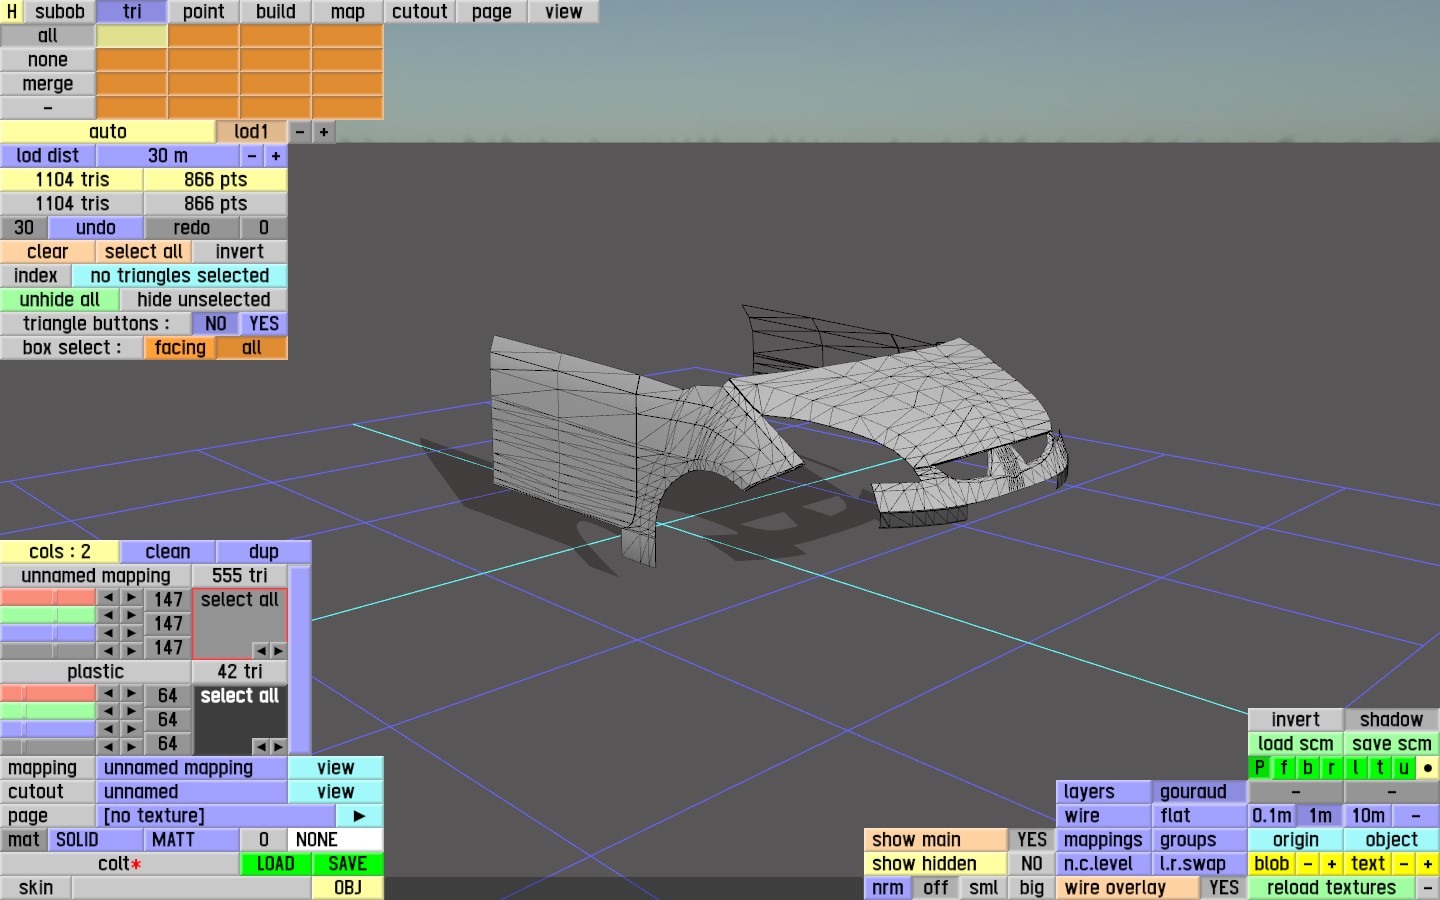
Task: Open the cutout selector showing unnamed
Action: click(x=192, y=792)
